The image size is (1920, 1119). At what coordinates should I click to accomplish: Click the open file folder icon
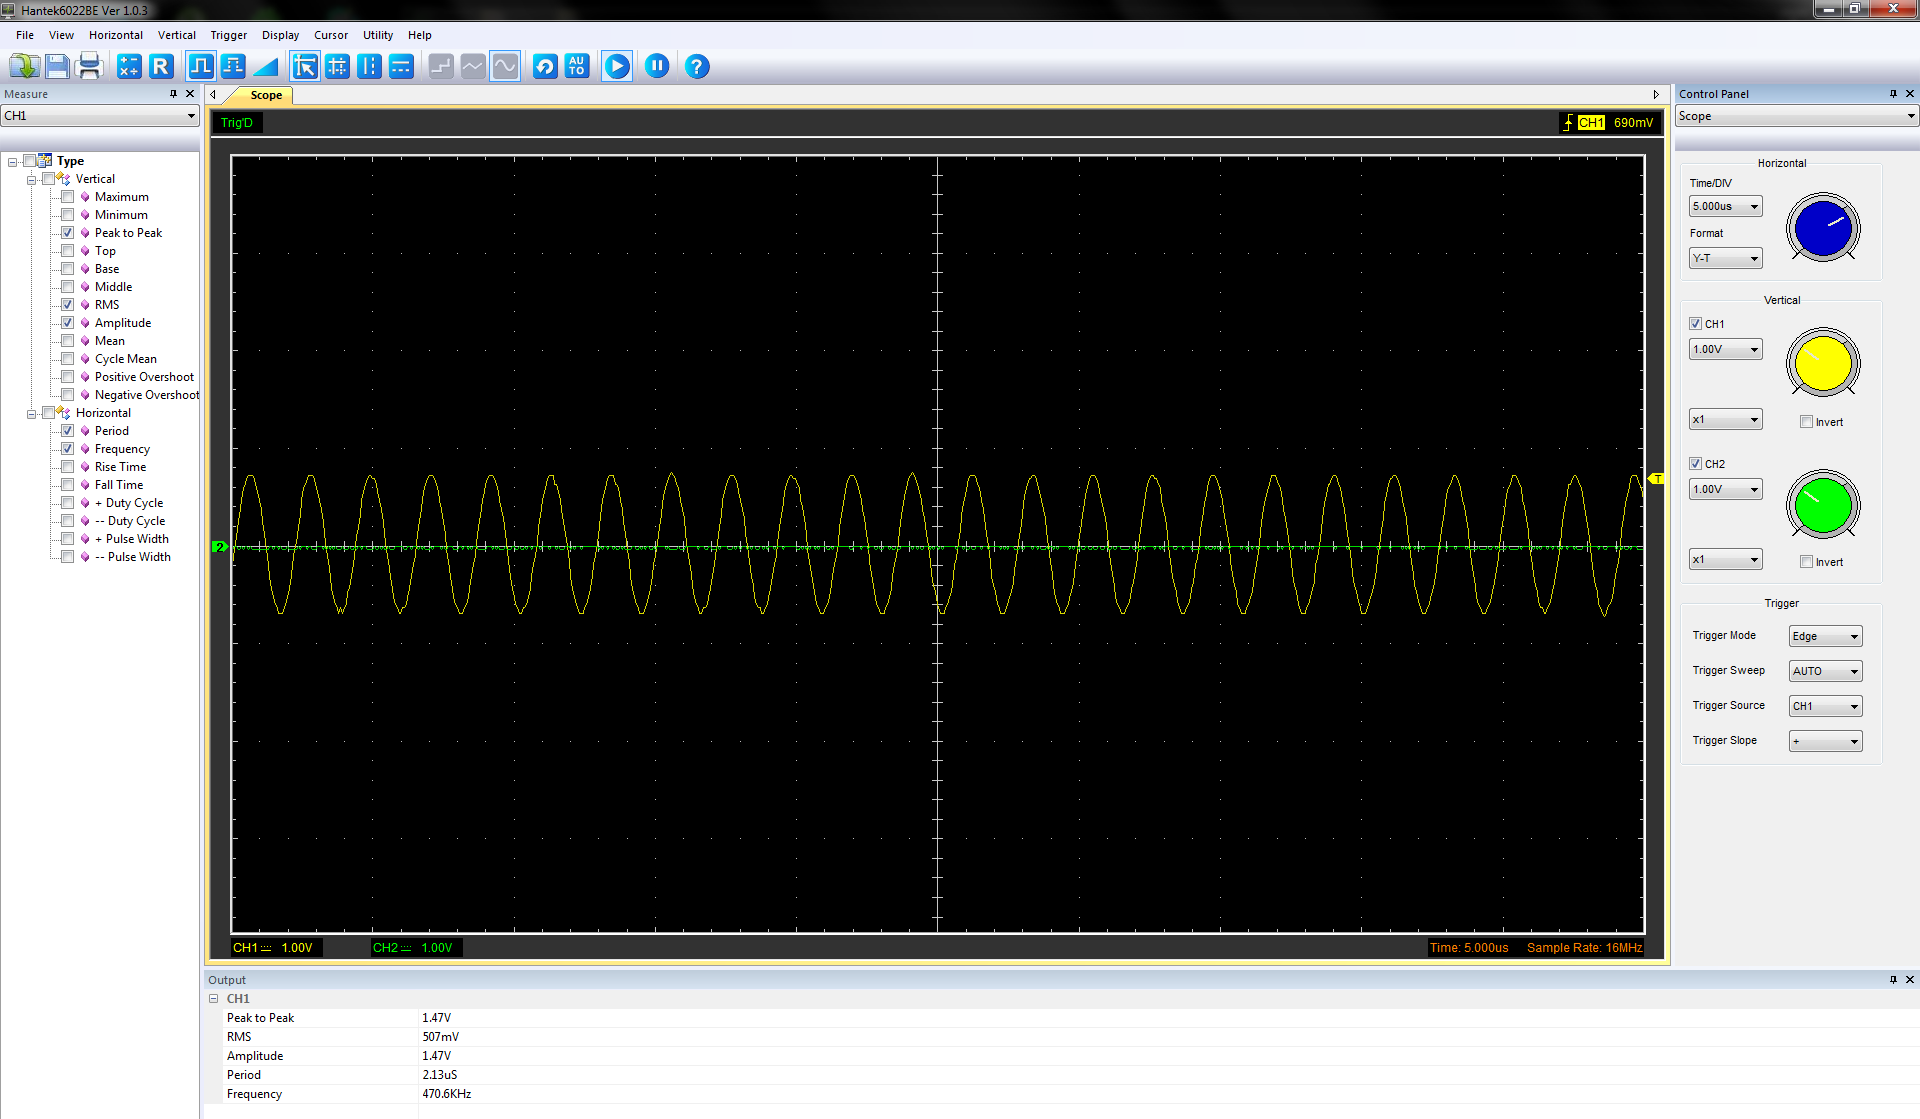24,66
